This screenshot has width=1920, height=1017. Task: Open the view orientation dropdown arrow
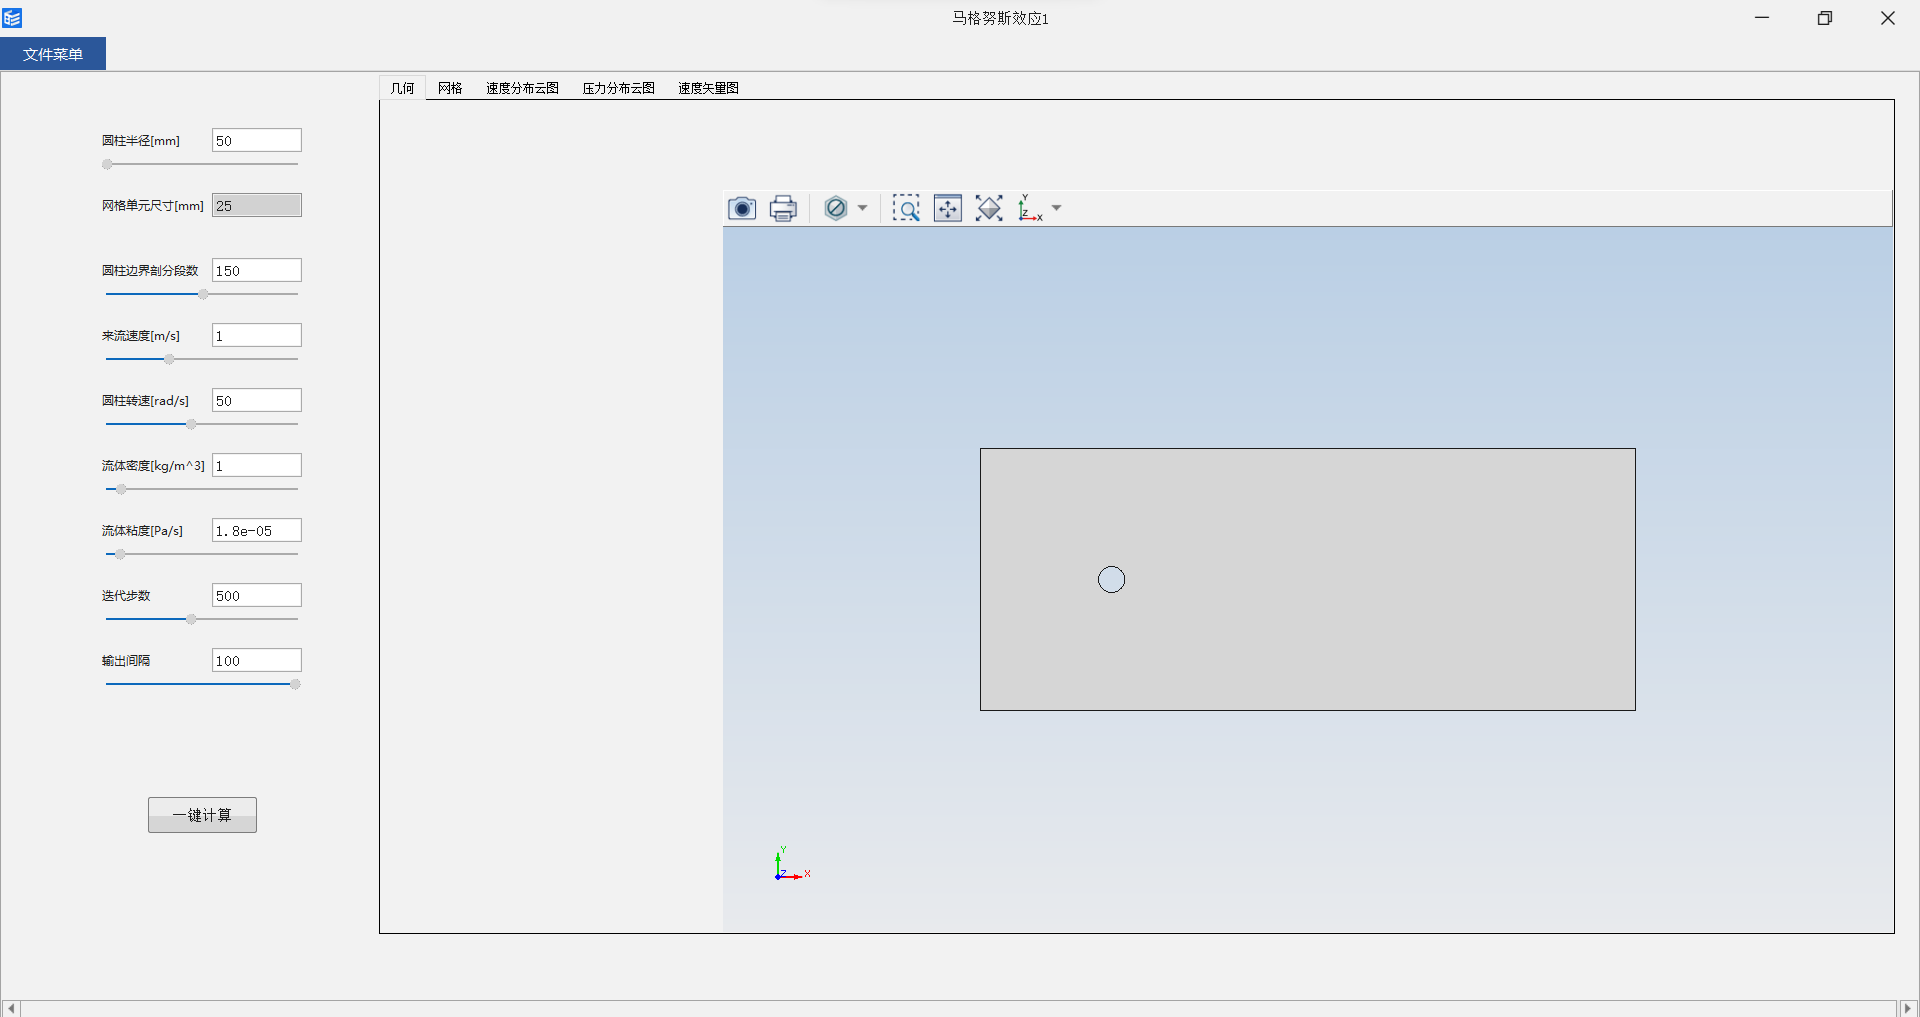coord(1056,208)
